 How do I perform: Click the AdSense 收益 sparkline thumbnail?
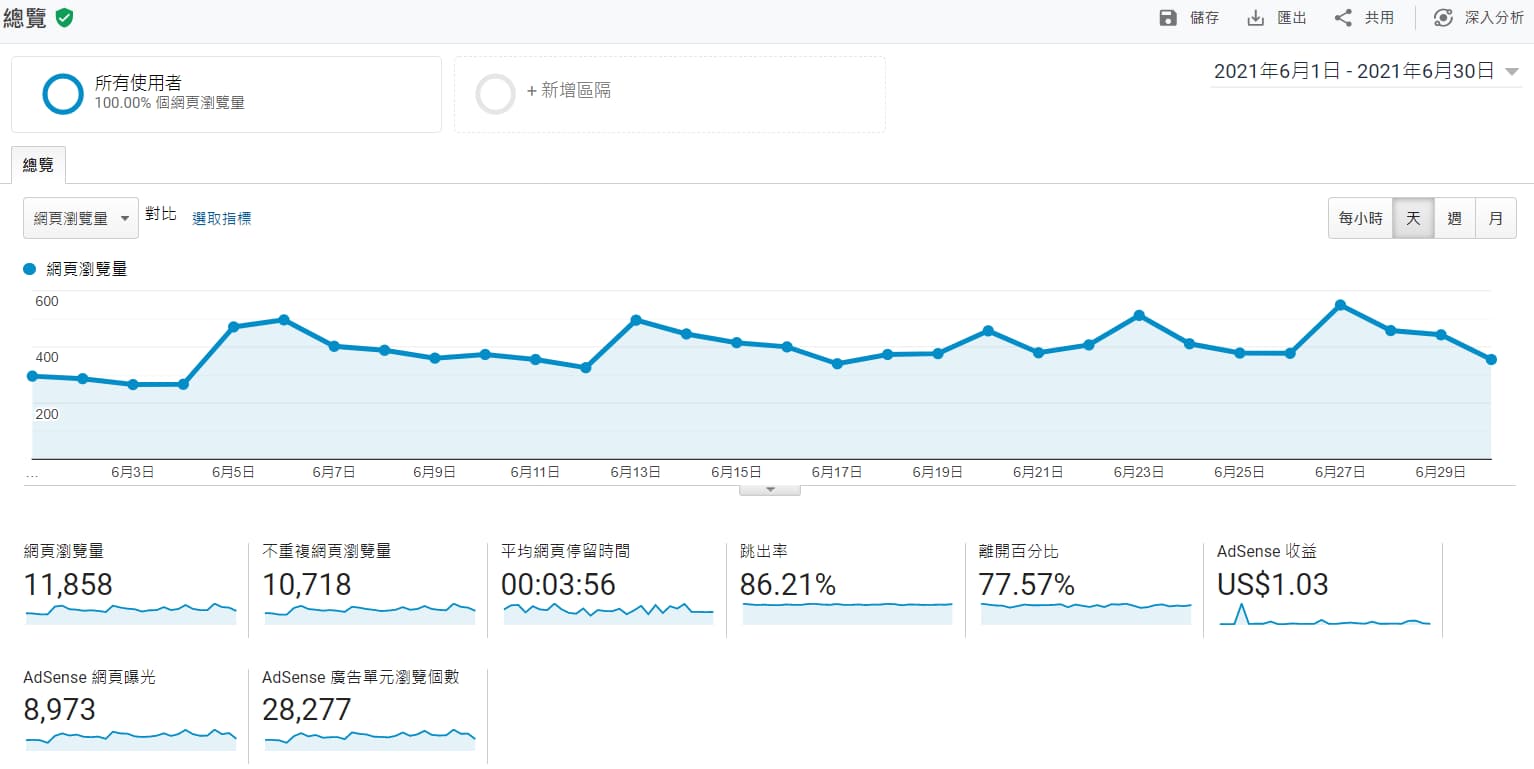[1324, 615]
